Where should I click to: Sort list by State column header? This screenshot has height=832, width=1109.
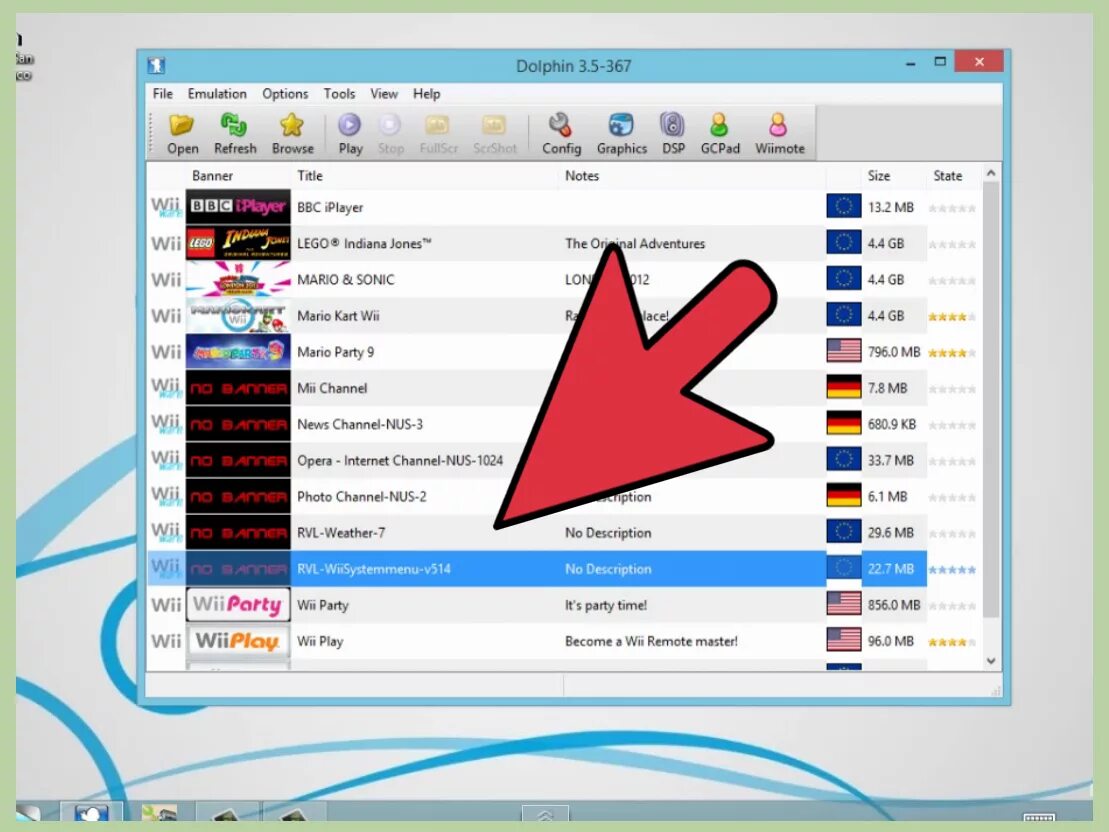(948, 176)
